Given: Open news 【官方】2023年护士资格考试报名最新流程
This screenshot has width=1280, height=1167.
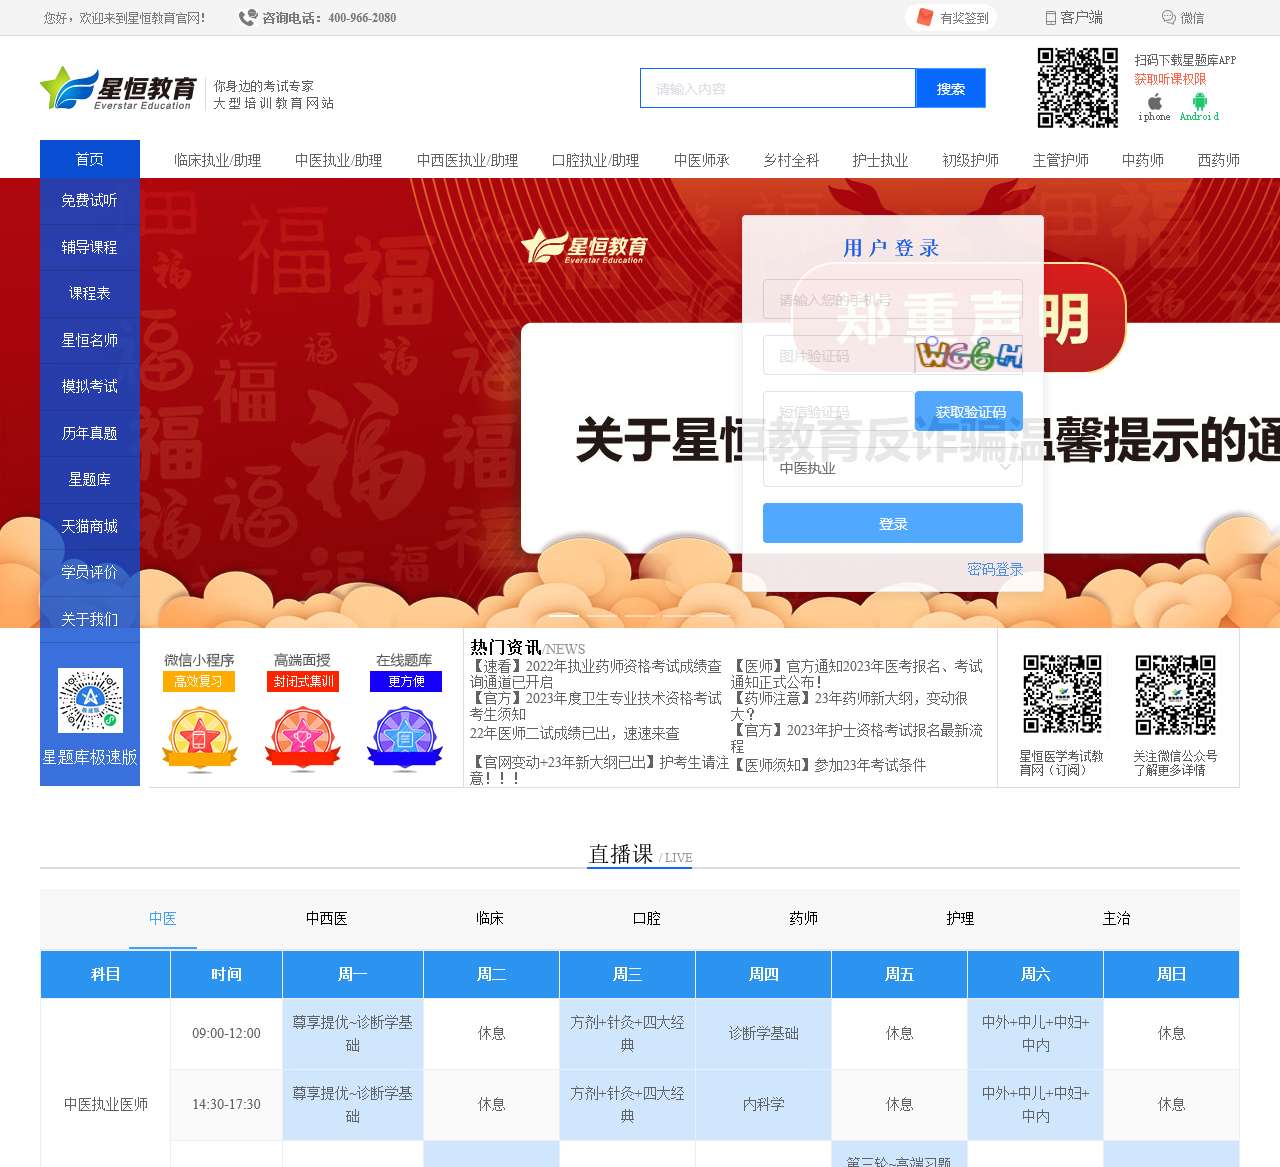Looking at the screenshot, I should pos(857,738).
